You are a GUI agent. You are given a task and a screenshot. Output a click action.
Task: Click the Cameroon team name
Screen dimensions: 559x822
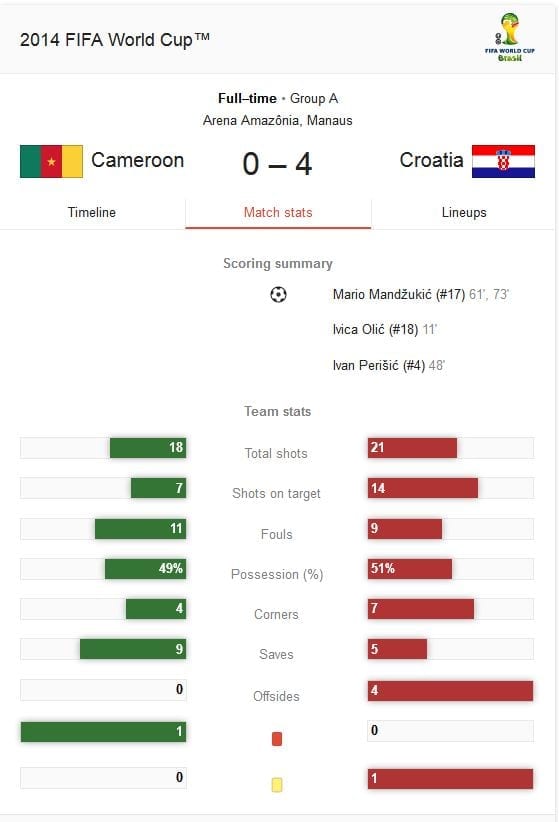[x=137, y=160]
